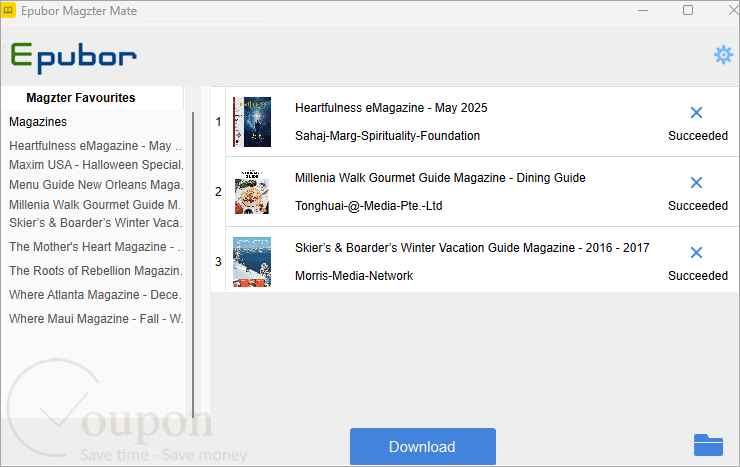The width and height of the screenshot is (740, 467).
Task: Click title Skier's & Boarder's Winter Vacation Guide 2016 - 2017
Action: [x=472, y=248]
